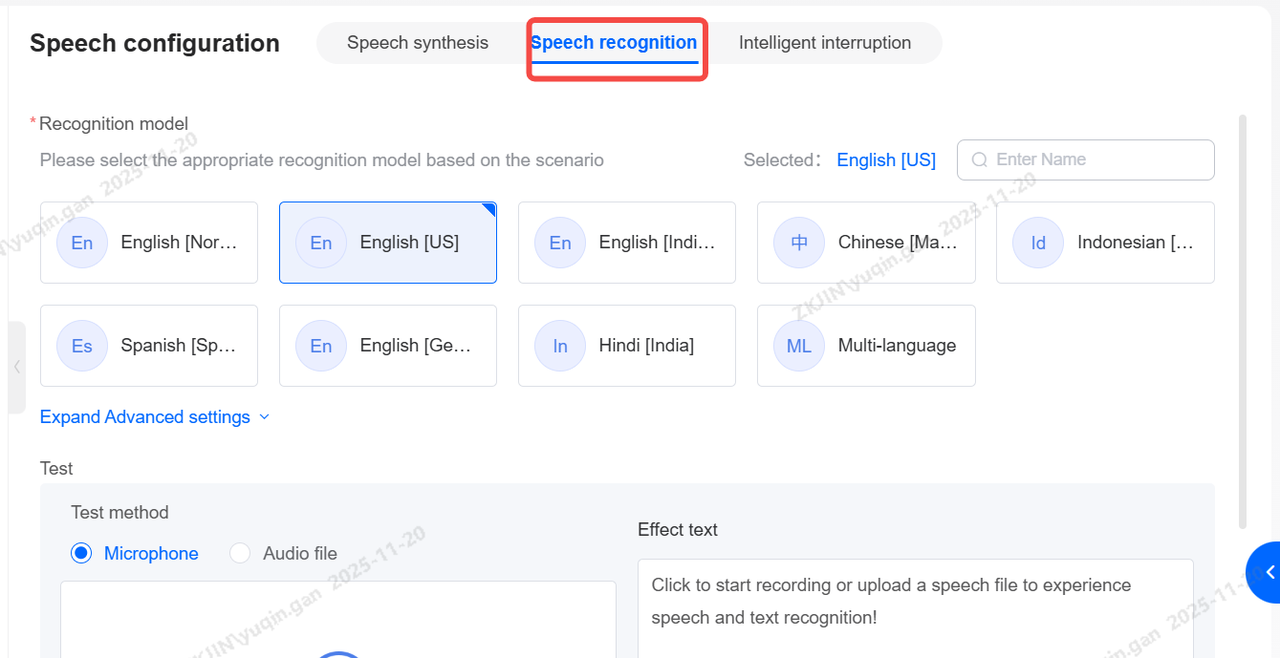Choose the Hindi [India] In icon
Viewport: 1280px width, 658px height.
pos(560,346)
